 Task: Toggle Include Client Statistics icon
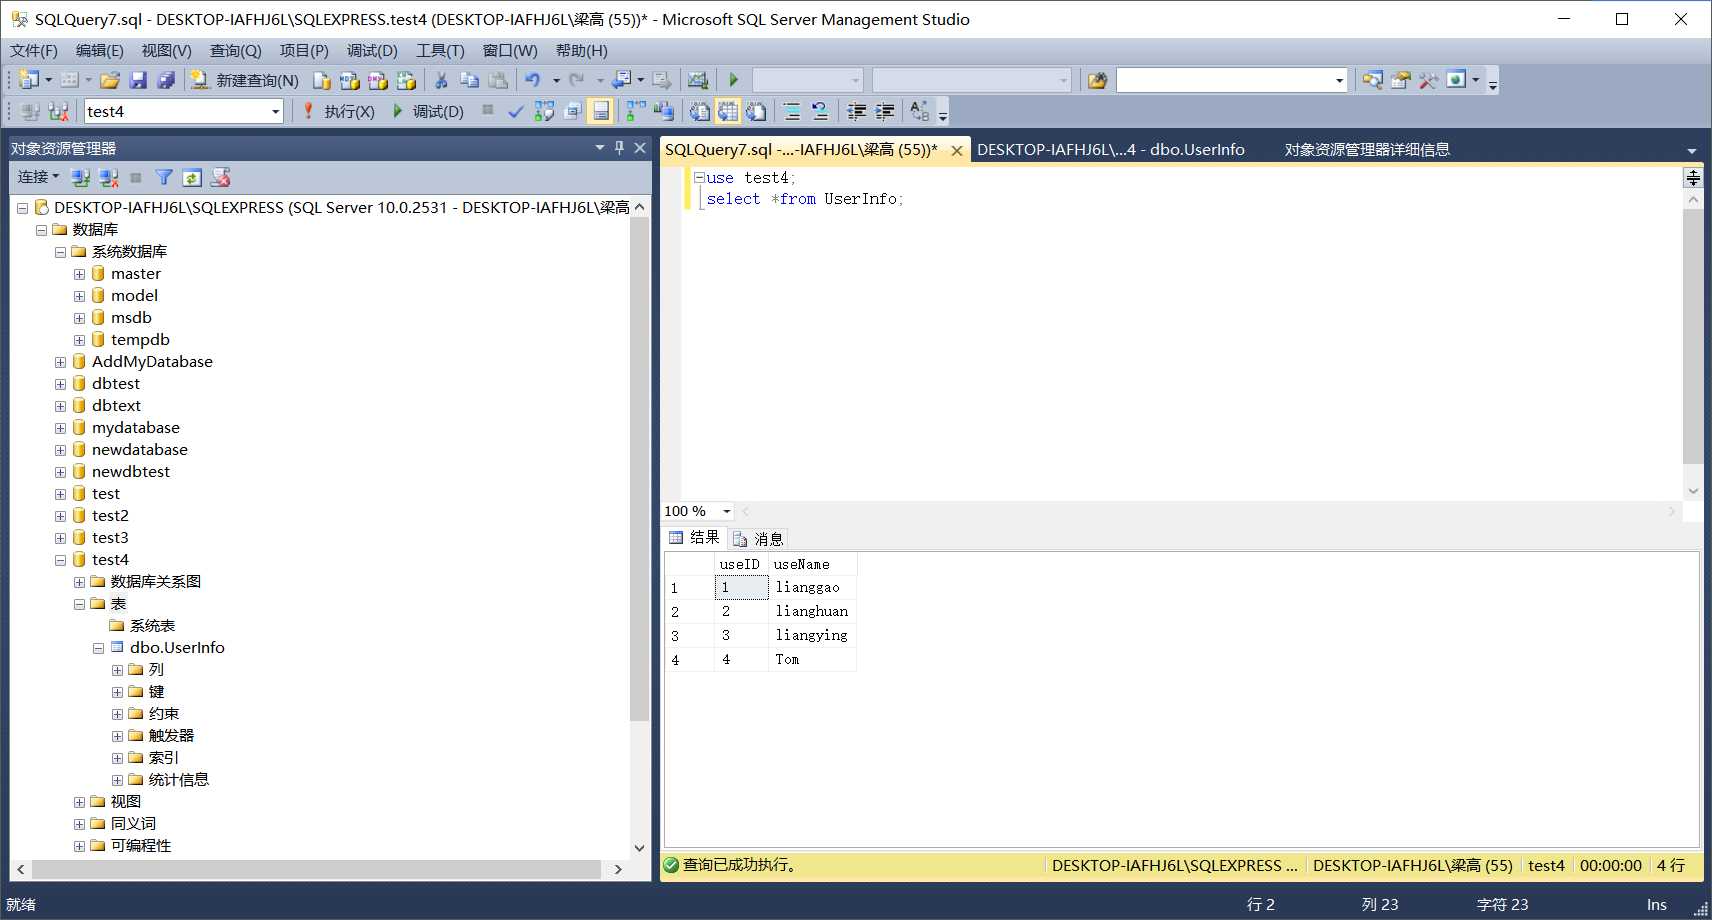(x=664, y=111)
